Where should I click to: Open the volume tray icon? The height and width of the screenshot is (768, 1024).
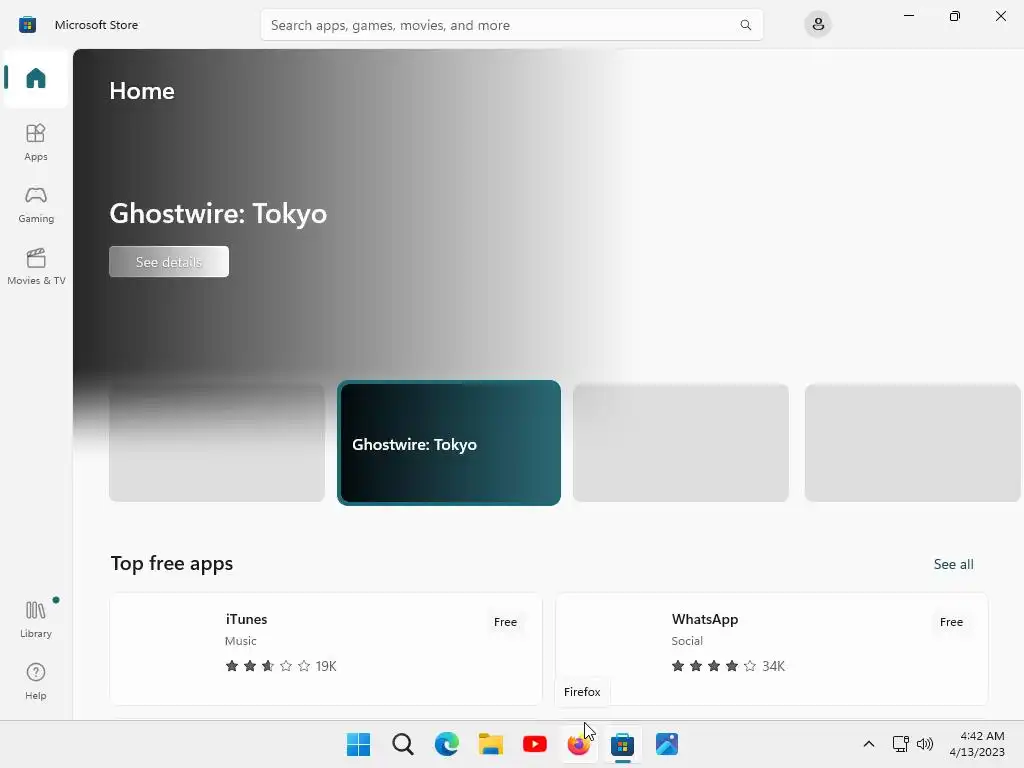click(925, 744)
